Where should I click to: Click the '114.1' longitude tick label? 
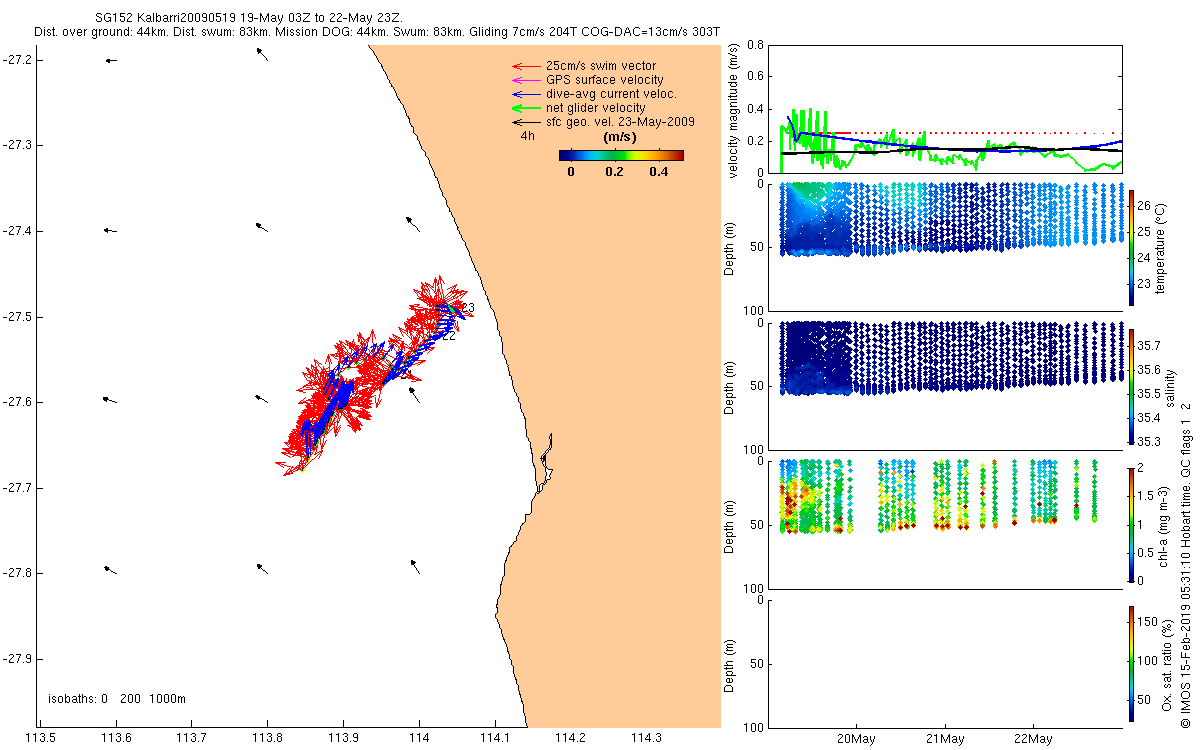click(495, 739)
